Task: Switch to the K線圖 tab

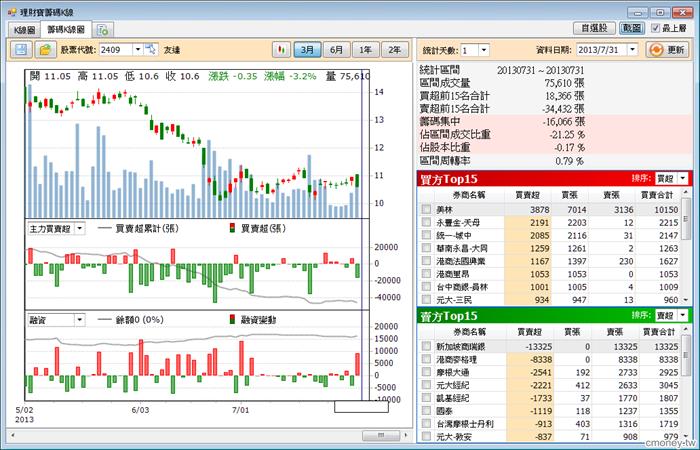Action: (24, 30)
